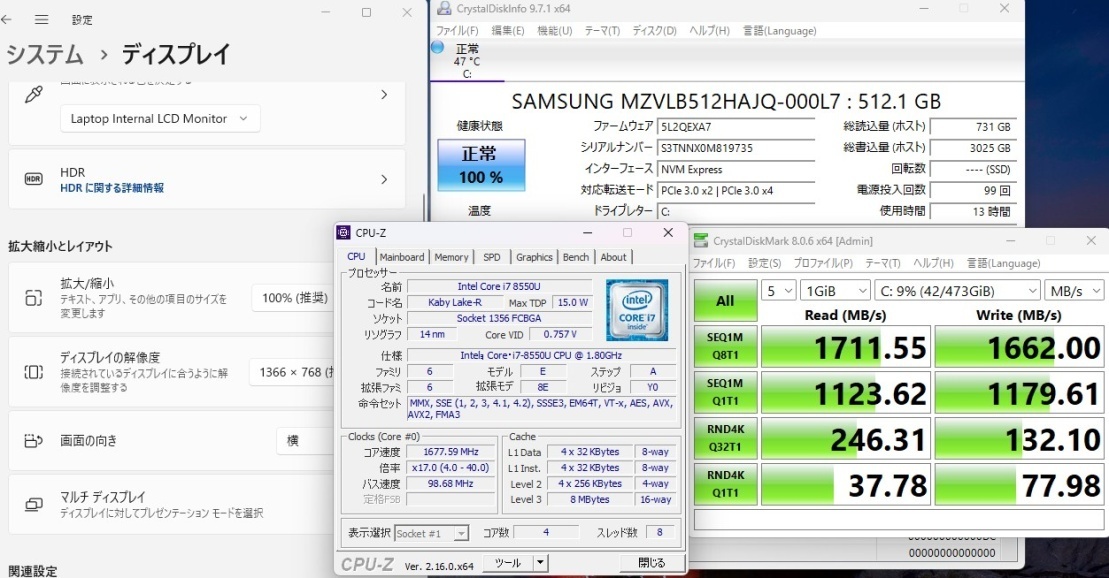The width and height of the screenshot is (1109, 578).
Task: Open Settings hamburger navigation menu
Action: [42, 19]
